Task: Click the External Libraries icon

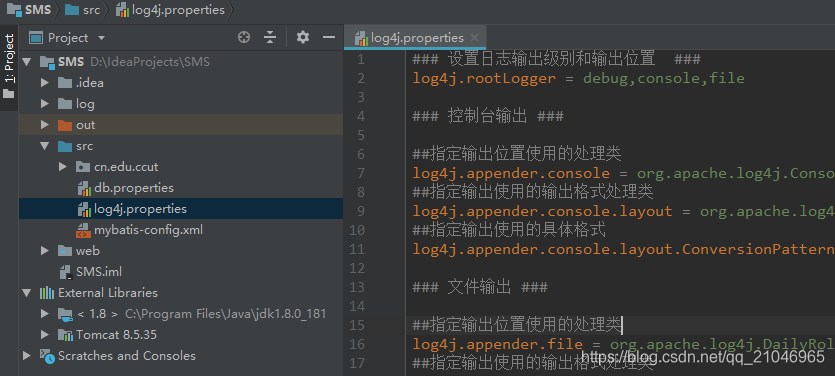Action: pyautogui.click(x=47, y=293)
